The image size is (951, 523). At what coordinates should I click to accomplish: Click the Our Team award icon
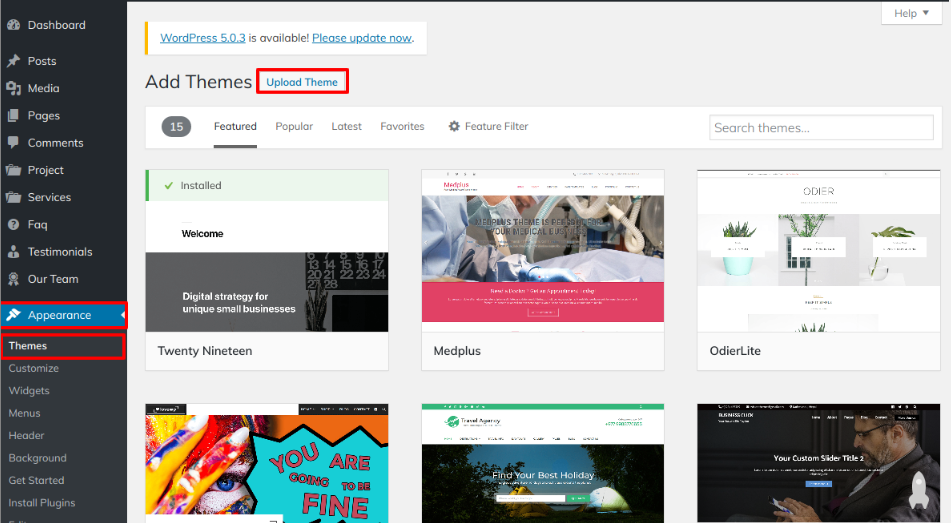click(13, 279)
